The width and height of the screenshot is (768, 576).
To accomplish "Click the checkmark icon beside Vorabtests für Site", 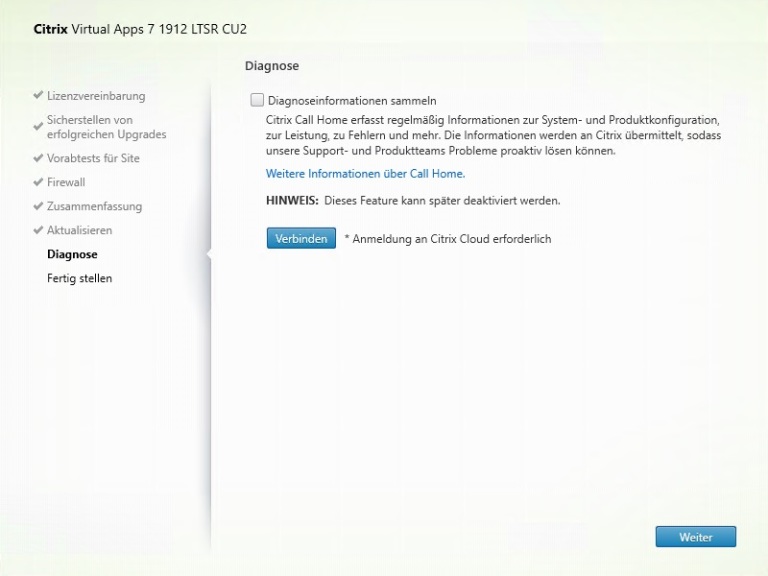I will point(38,158).
